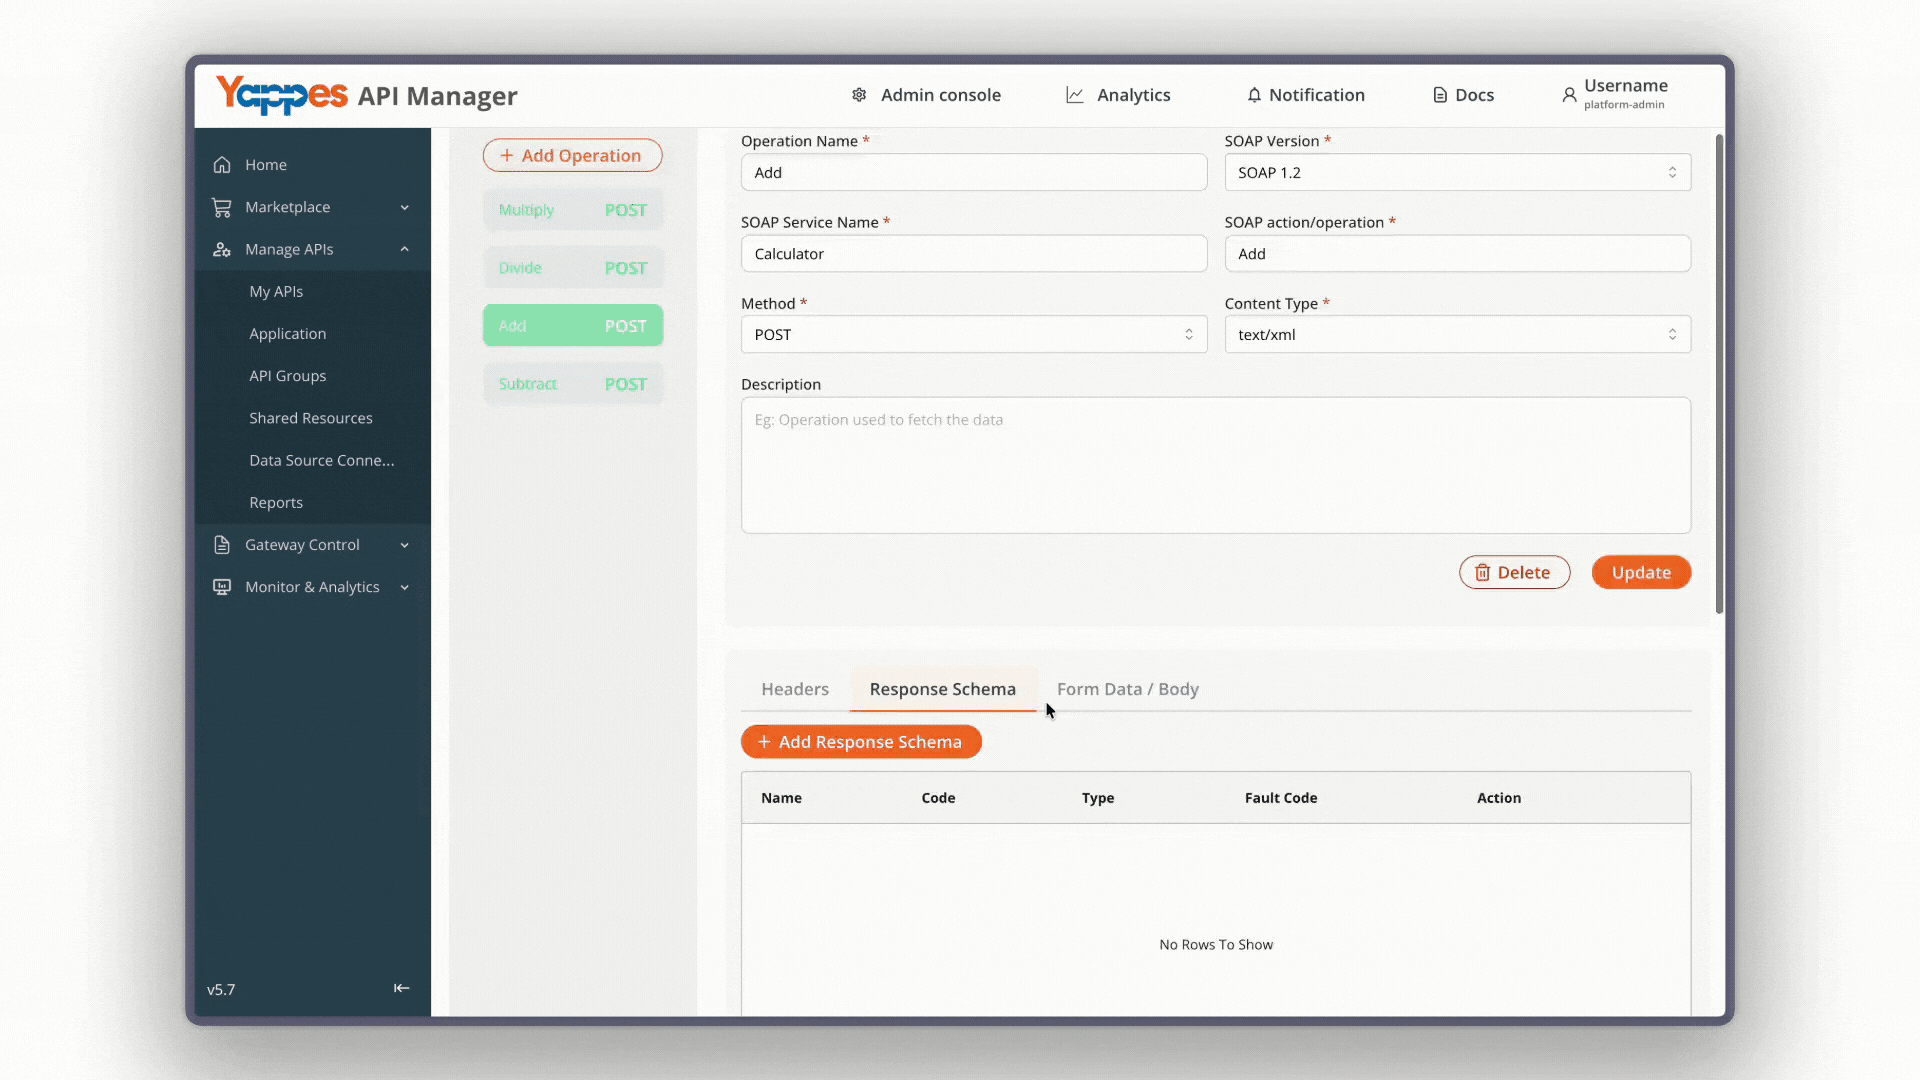Click the vertical scrollbar on right
Screen dimensions: 1920x1080
(1719, 373)
